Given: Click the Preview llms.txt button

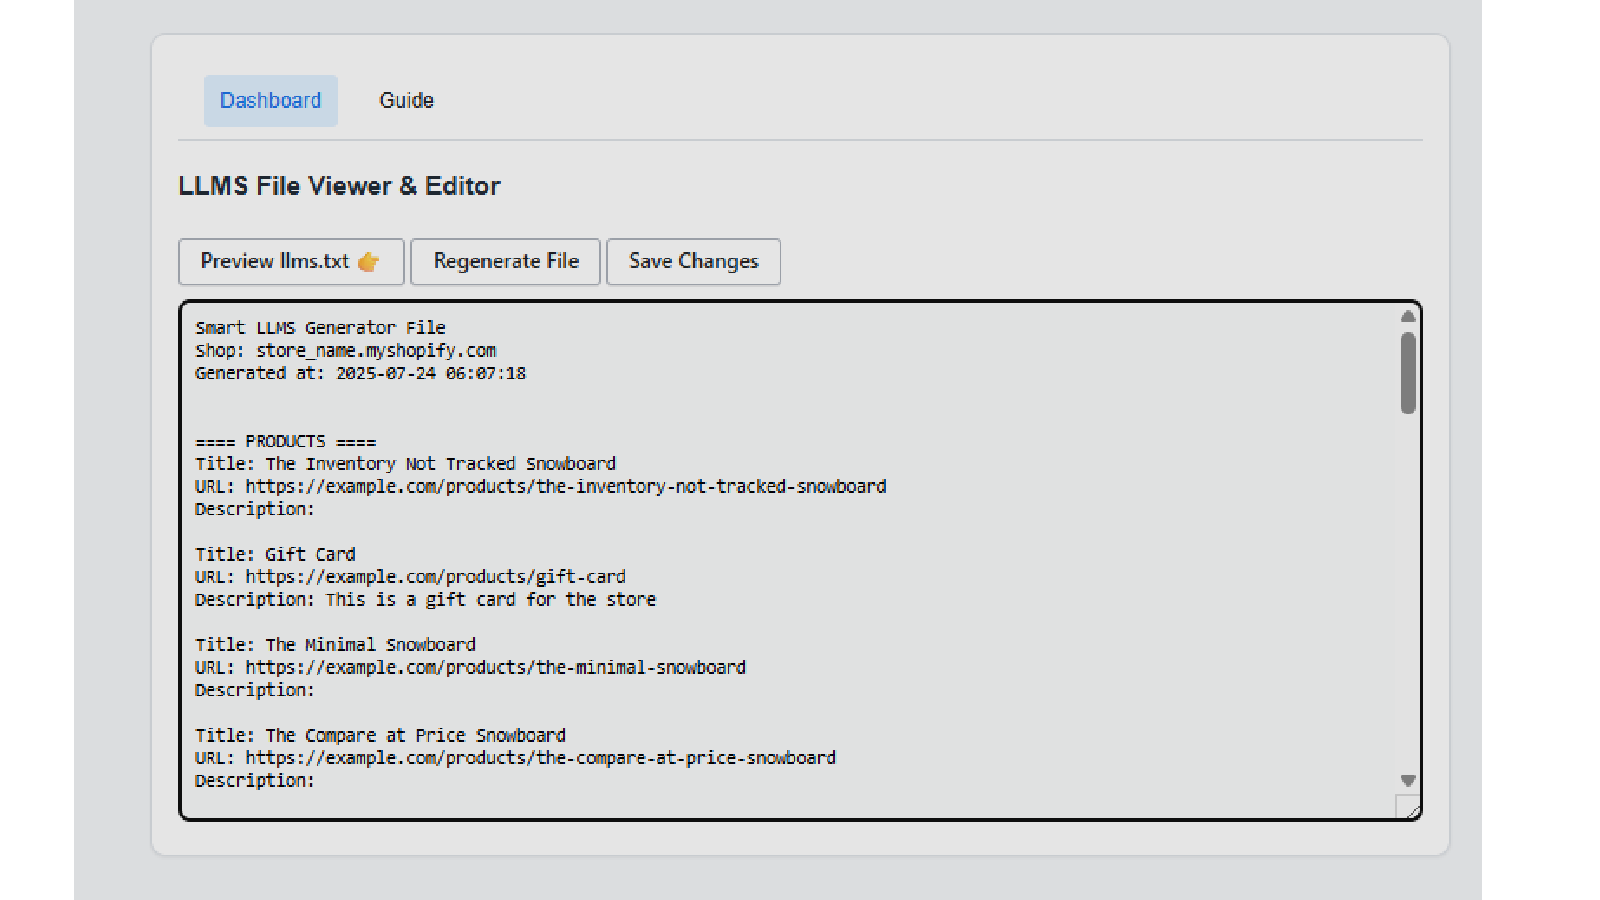Looking at the screenshot, I should tap(291, 262).
